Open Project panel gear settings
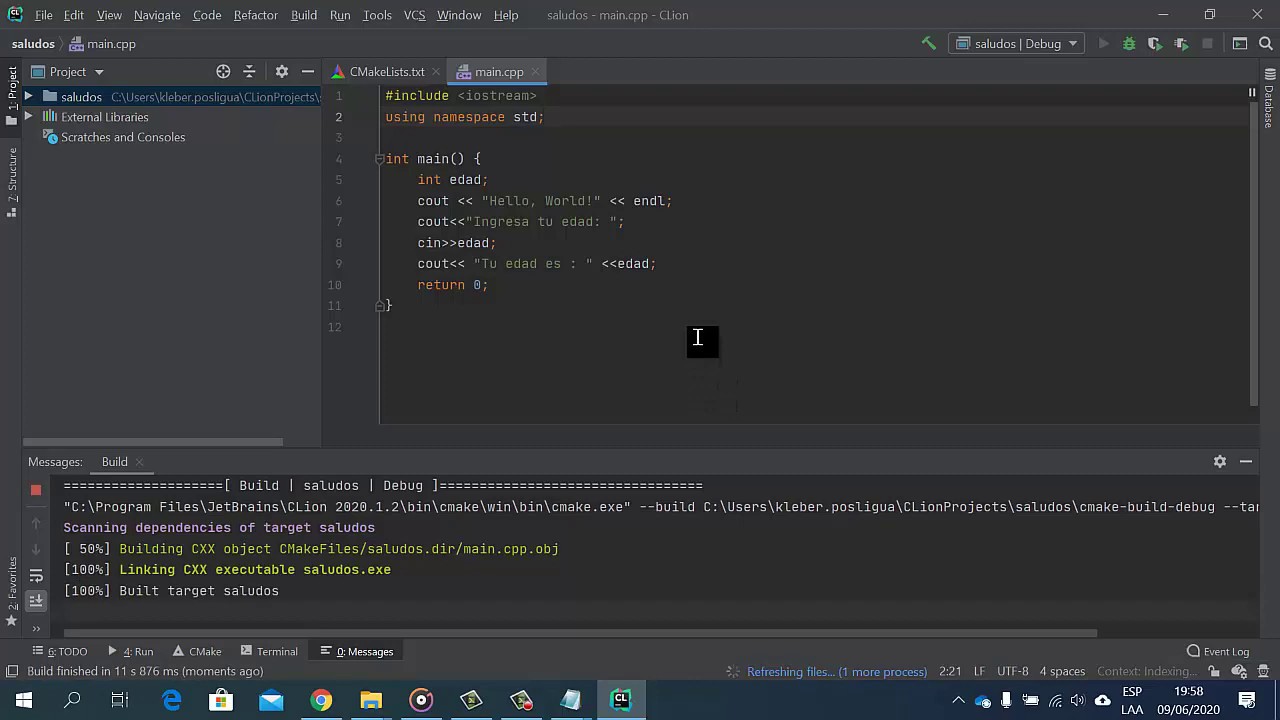This screenshot has height=720, width=1280. click(x=281, y=72)
